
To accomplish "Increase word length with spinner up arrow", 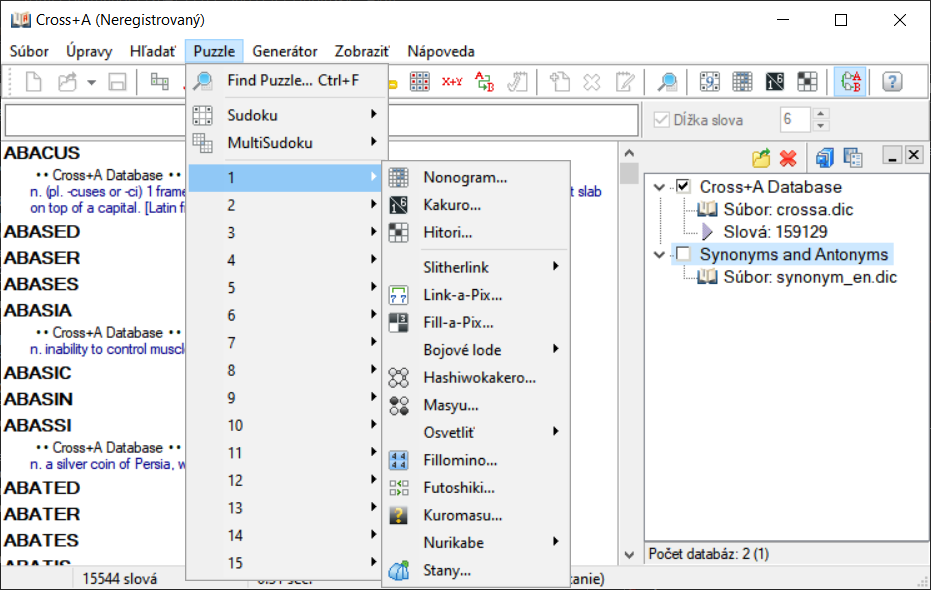I will coord(821,114).
